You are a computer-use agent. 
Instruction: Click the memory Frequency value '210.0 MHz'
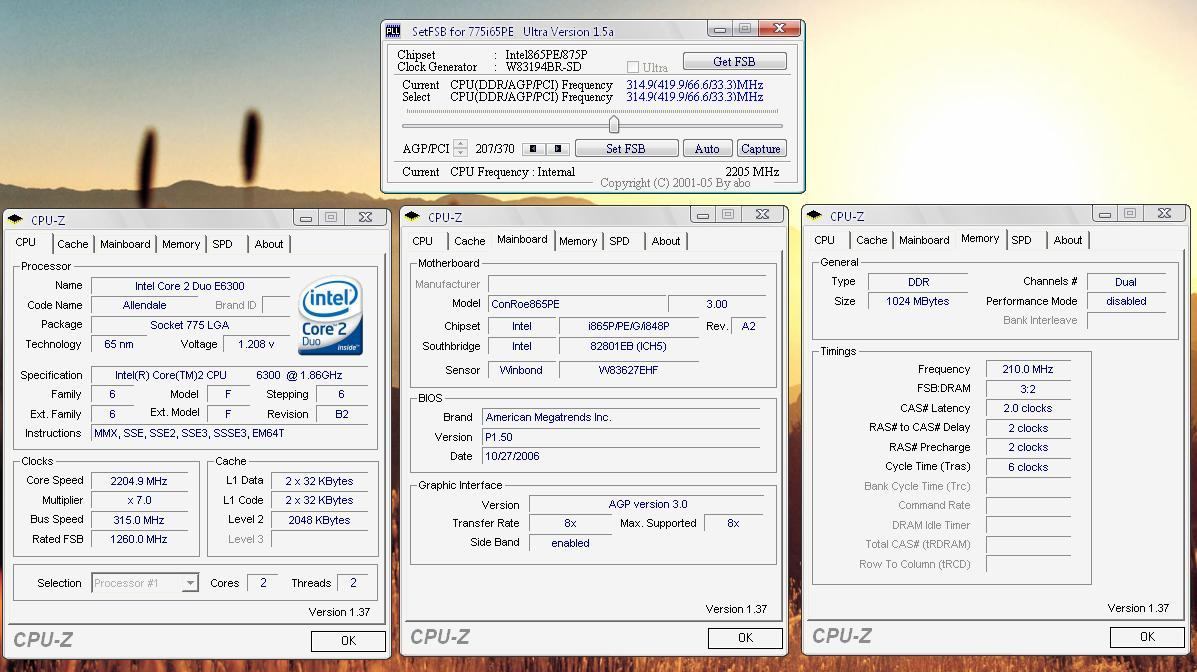(x=1028, y=370)
